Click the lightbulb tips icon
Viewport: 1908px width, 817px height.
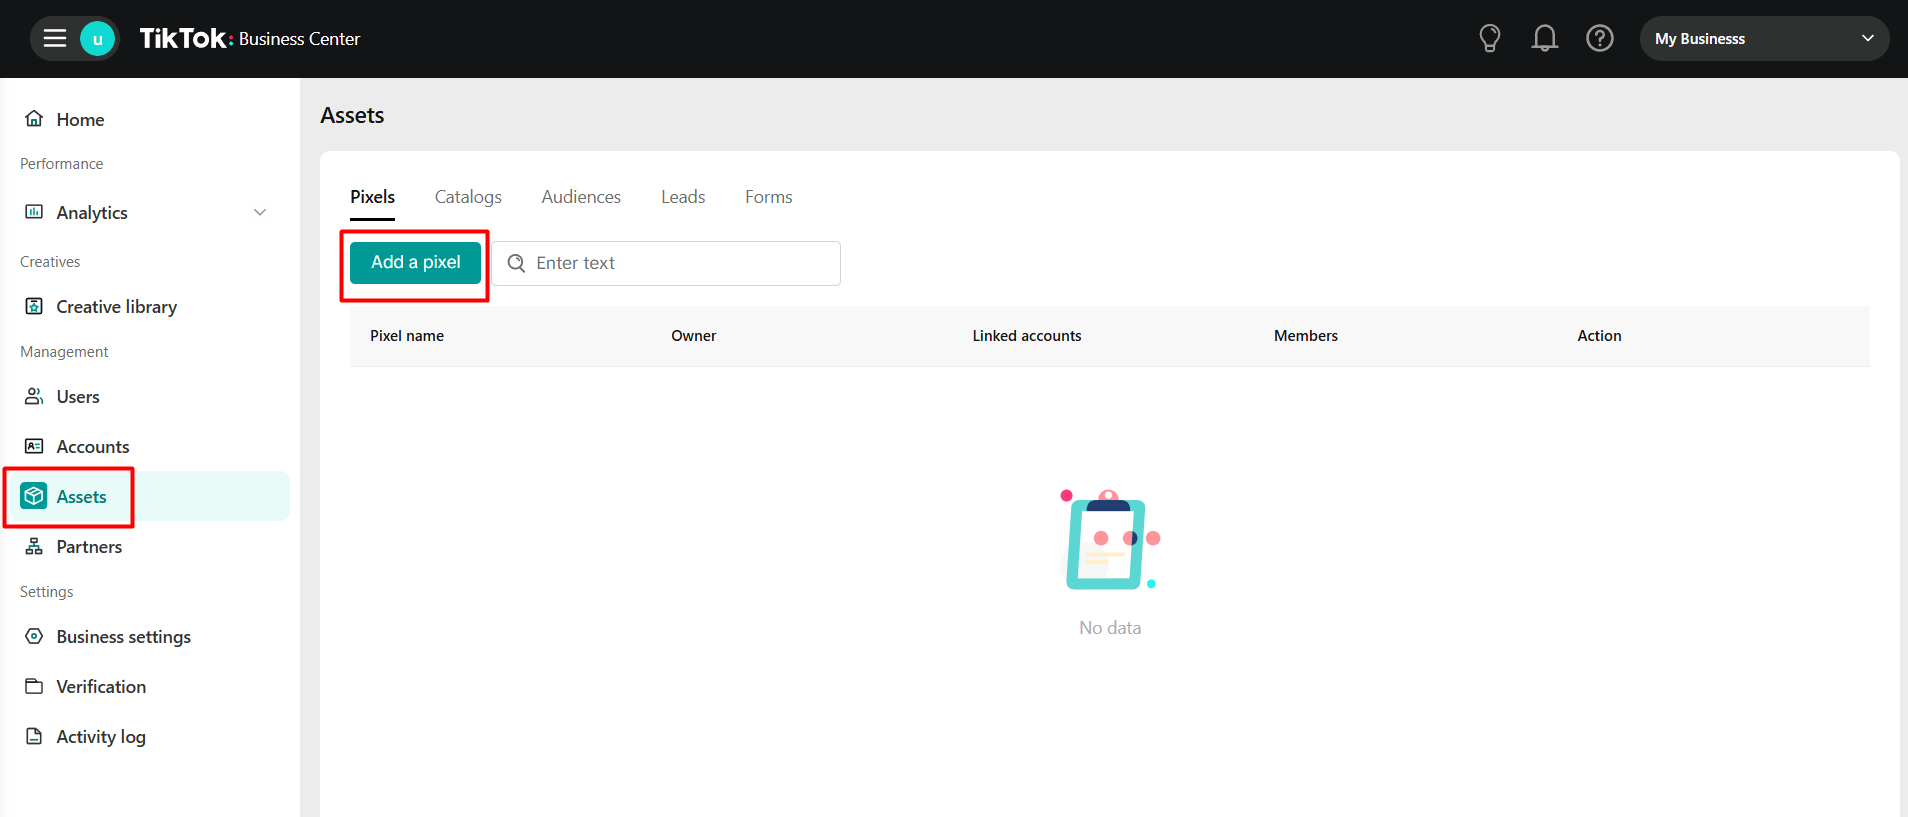[x=1489, y=39]
